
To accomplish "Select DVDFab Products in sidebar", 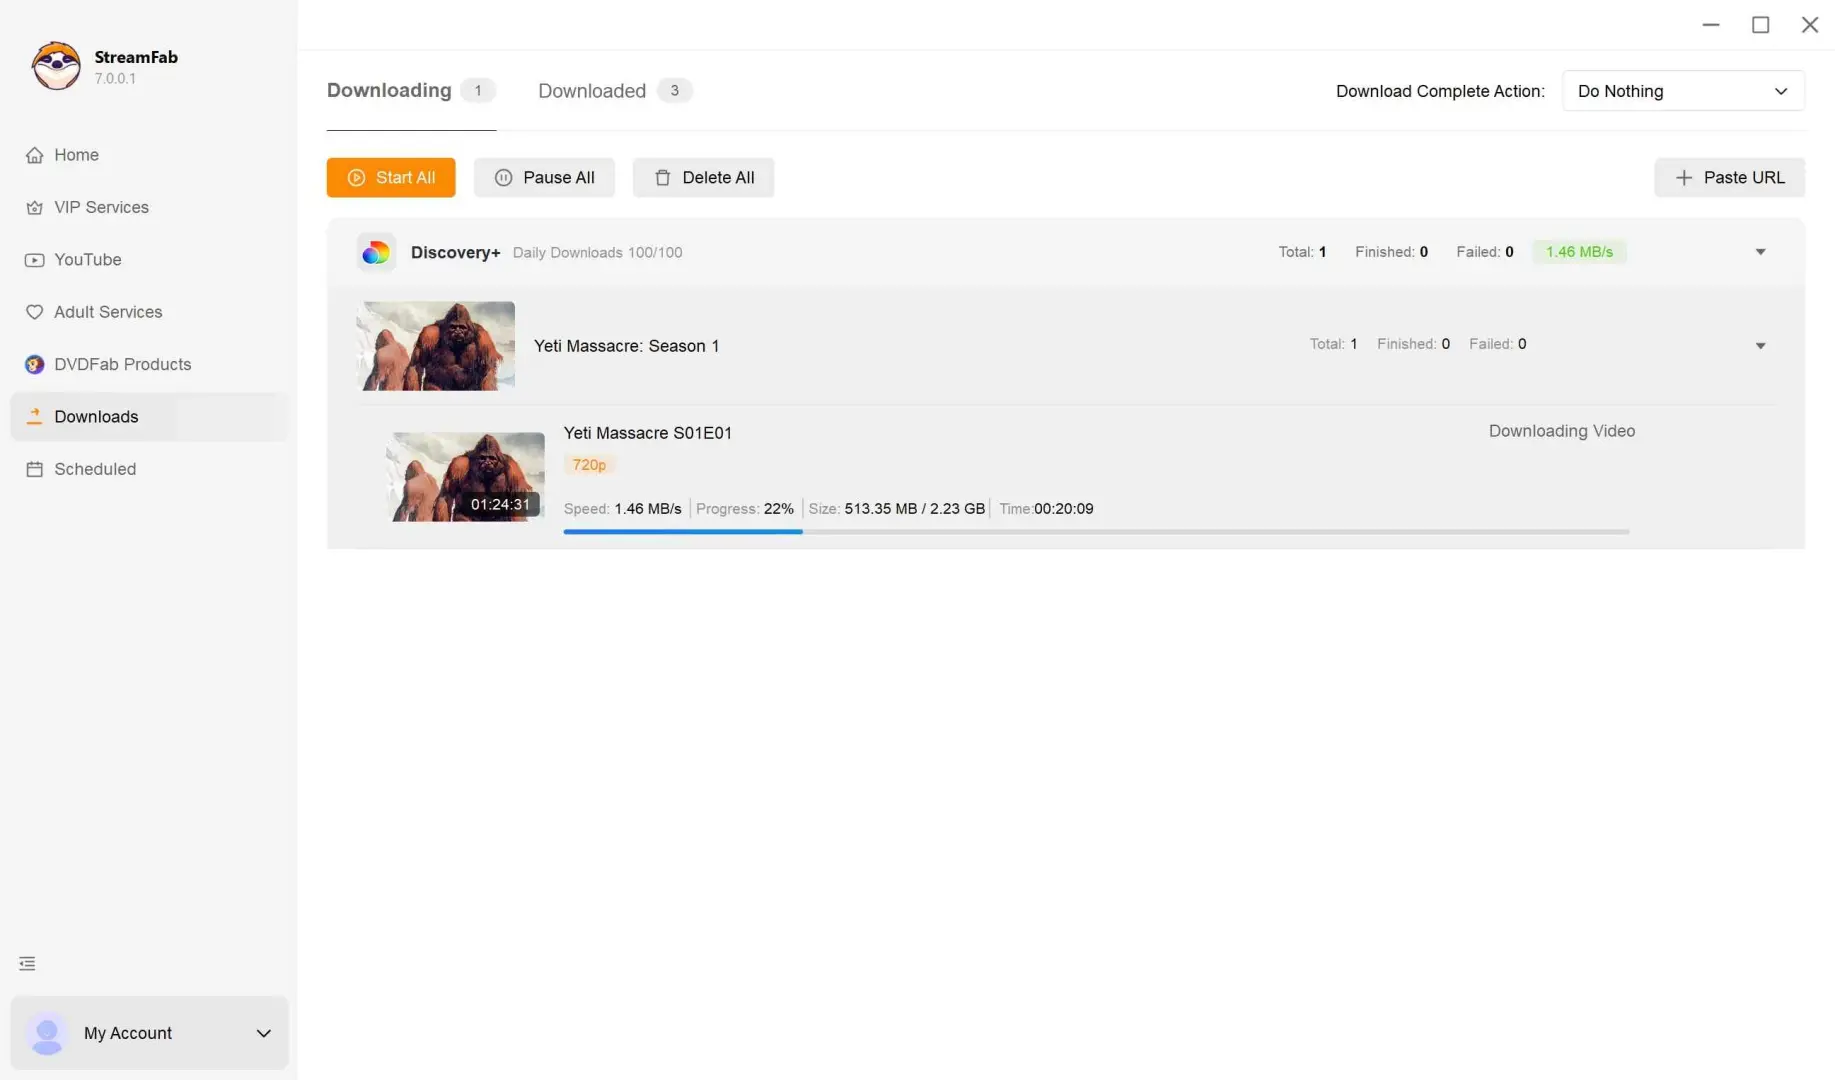I will pos(149,364).
